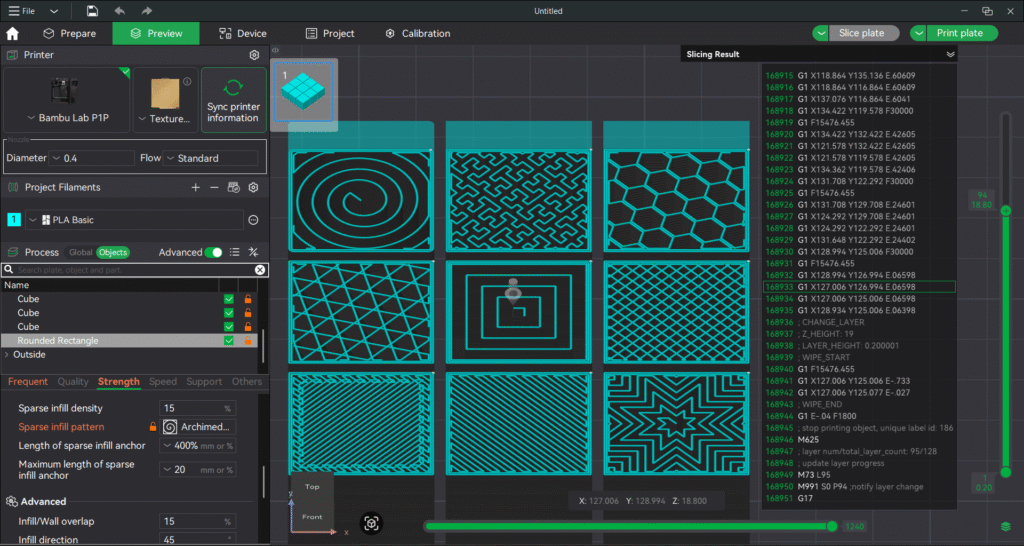Click the lock icon beside Sparse infill pattern
Image resolution: width=1024 pixels, height=546 pixels.
(153, 427)
